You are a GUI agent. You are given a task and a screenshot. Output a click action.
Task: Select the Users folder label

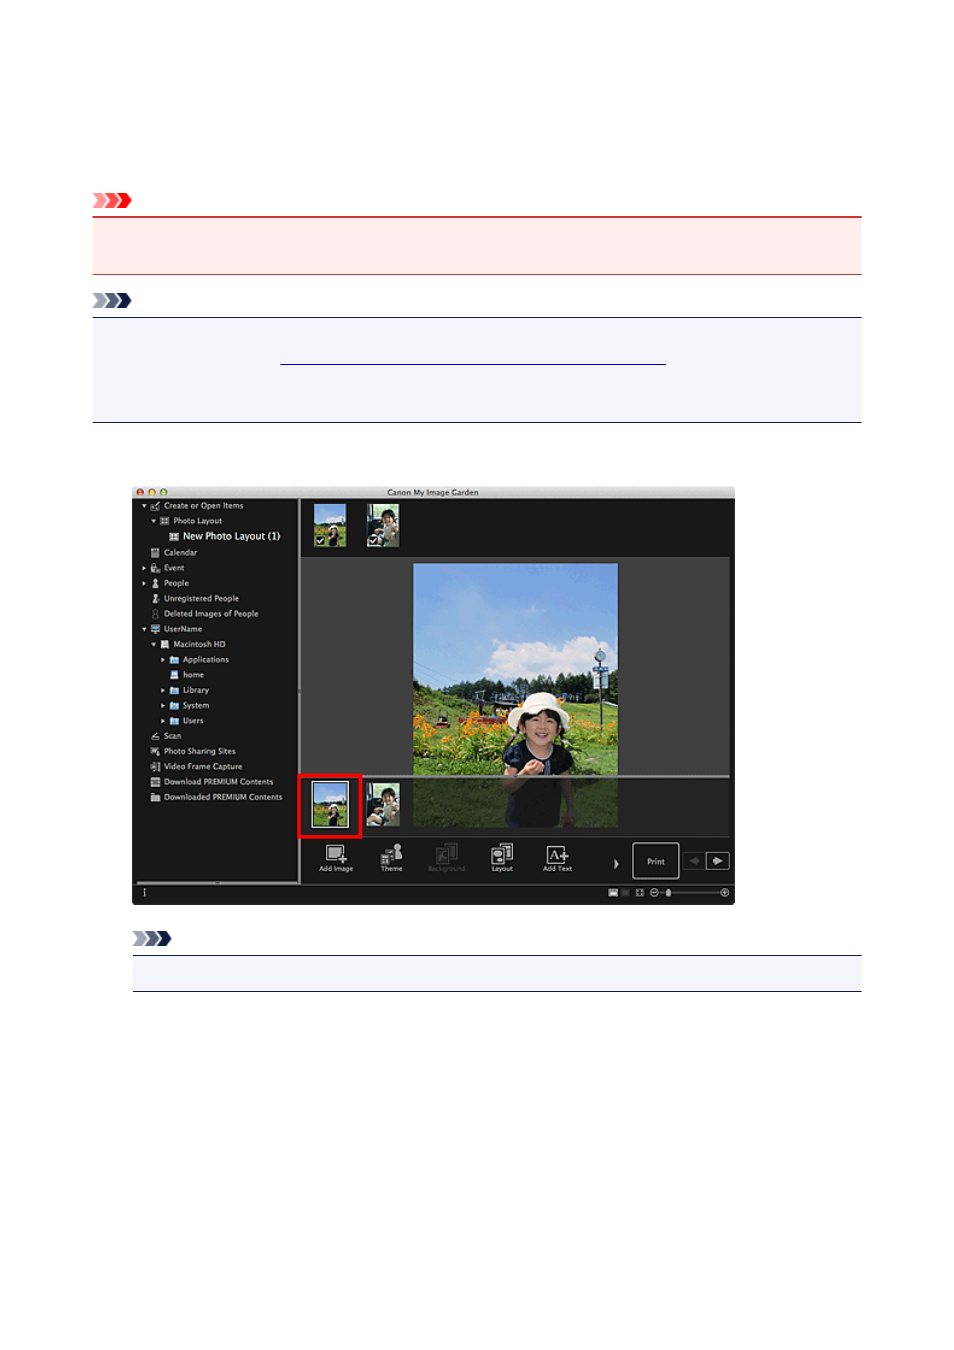tap(193, 721)
